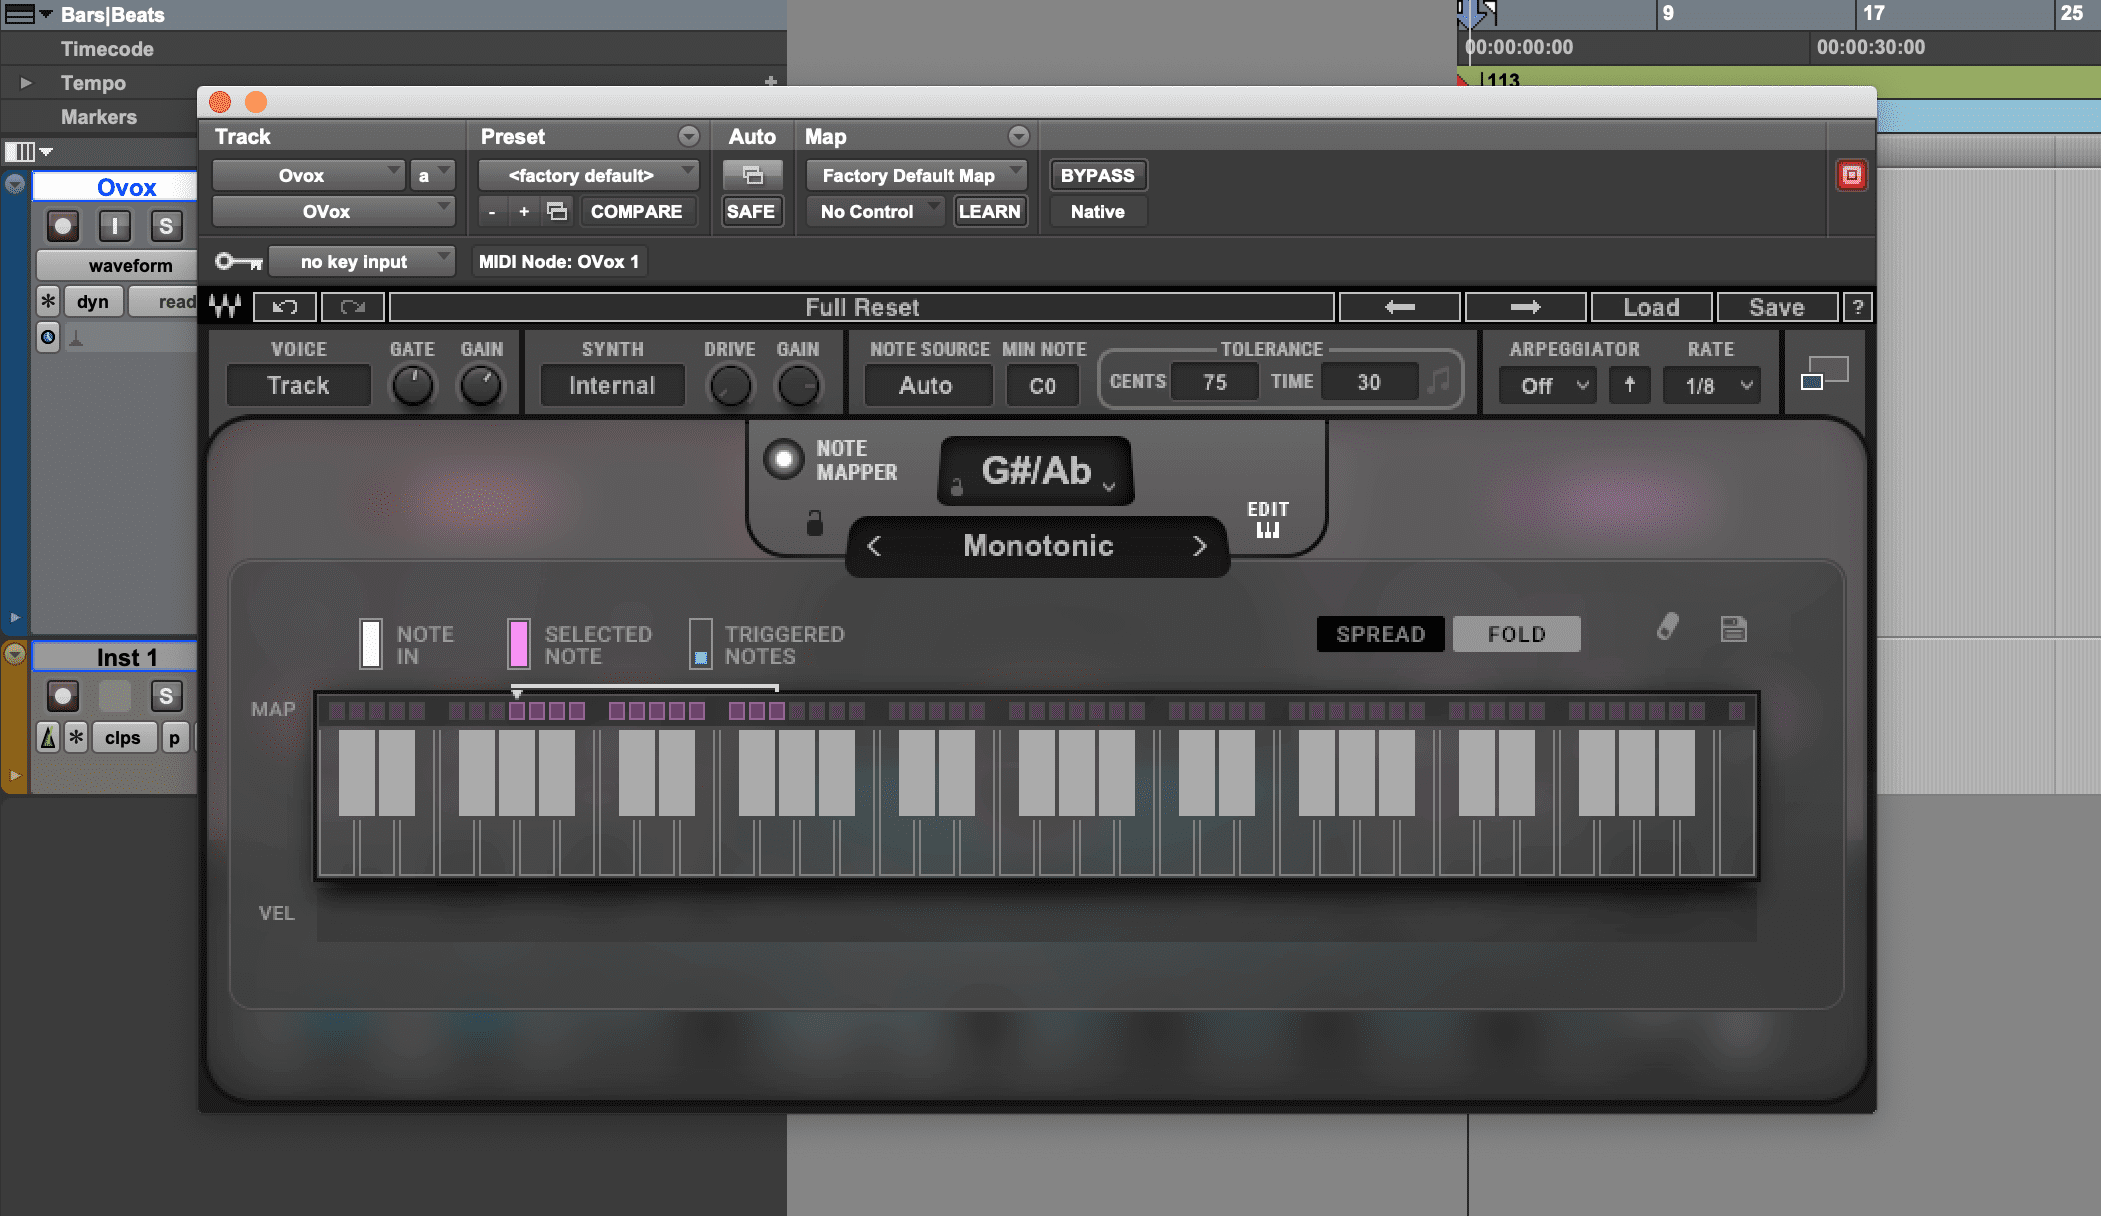Click the arpeggiator up direction arrow
The height and width of the screenshot is (1216, 2101).
pyautogui.click(x=1629, y=385)
